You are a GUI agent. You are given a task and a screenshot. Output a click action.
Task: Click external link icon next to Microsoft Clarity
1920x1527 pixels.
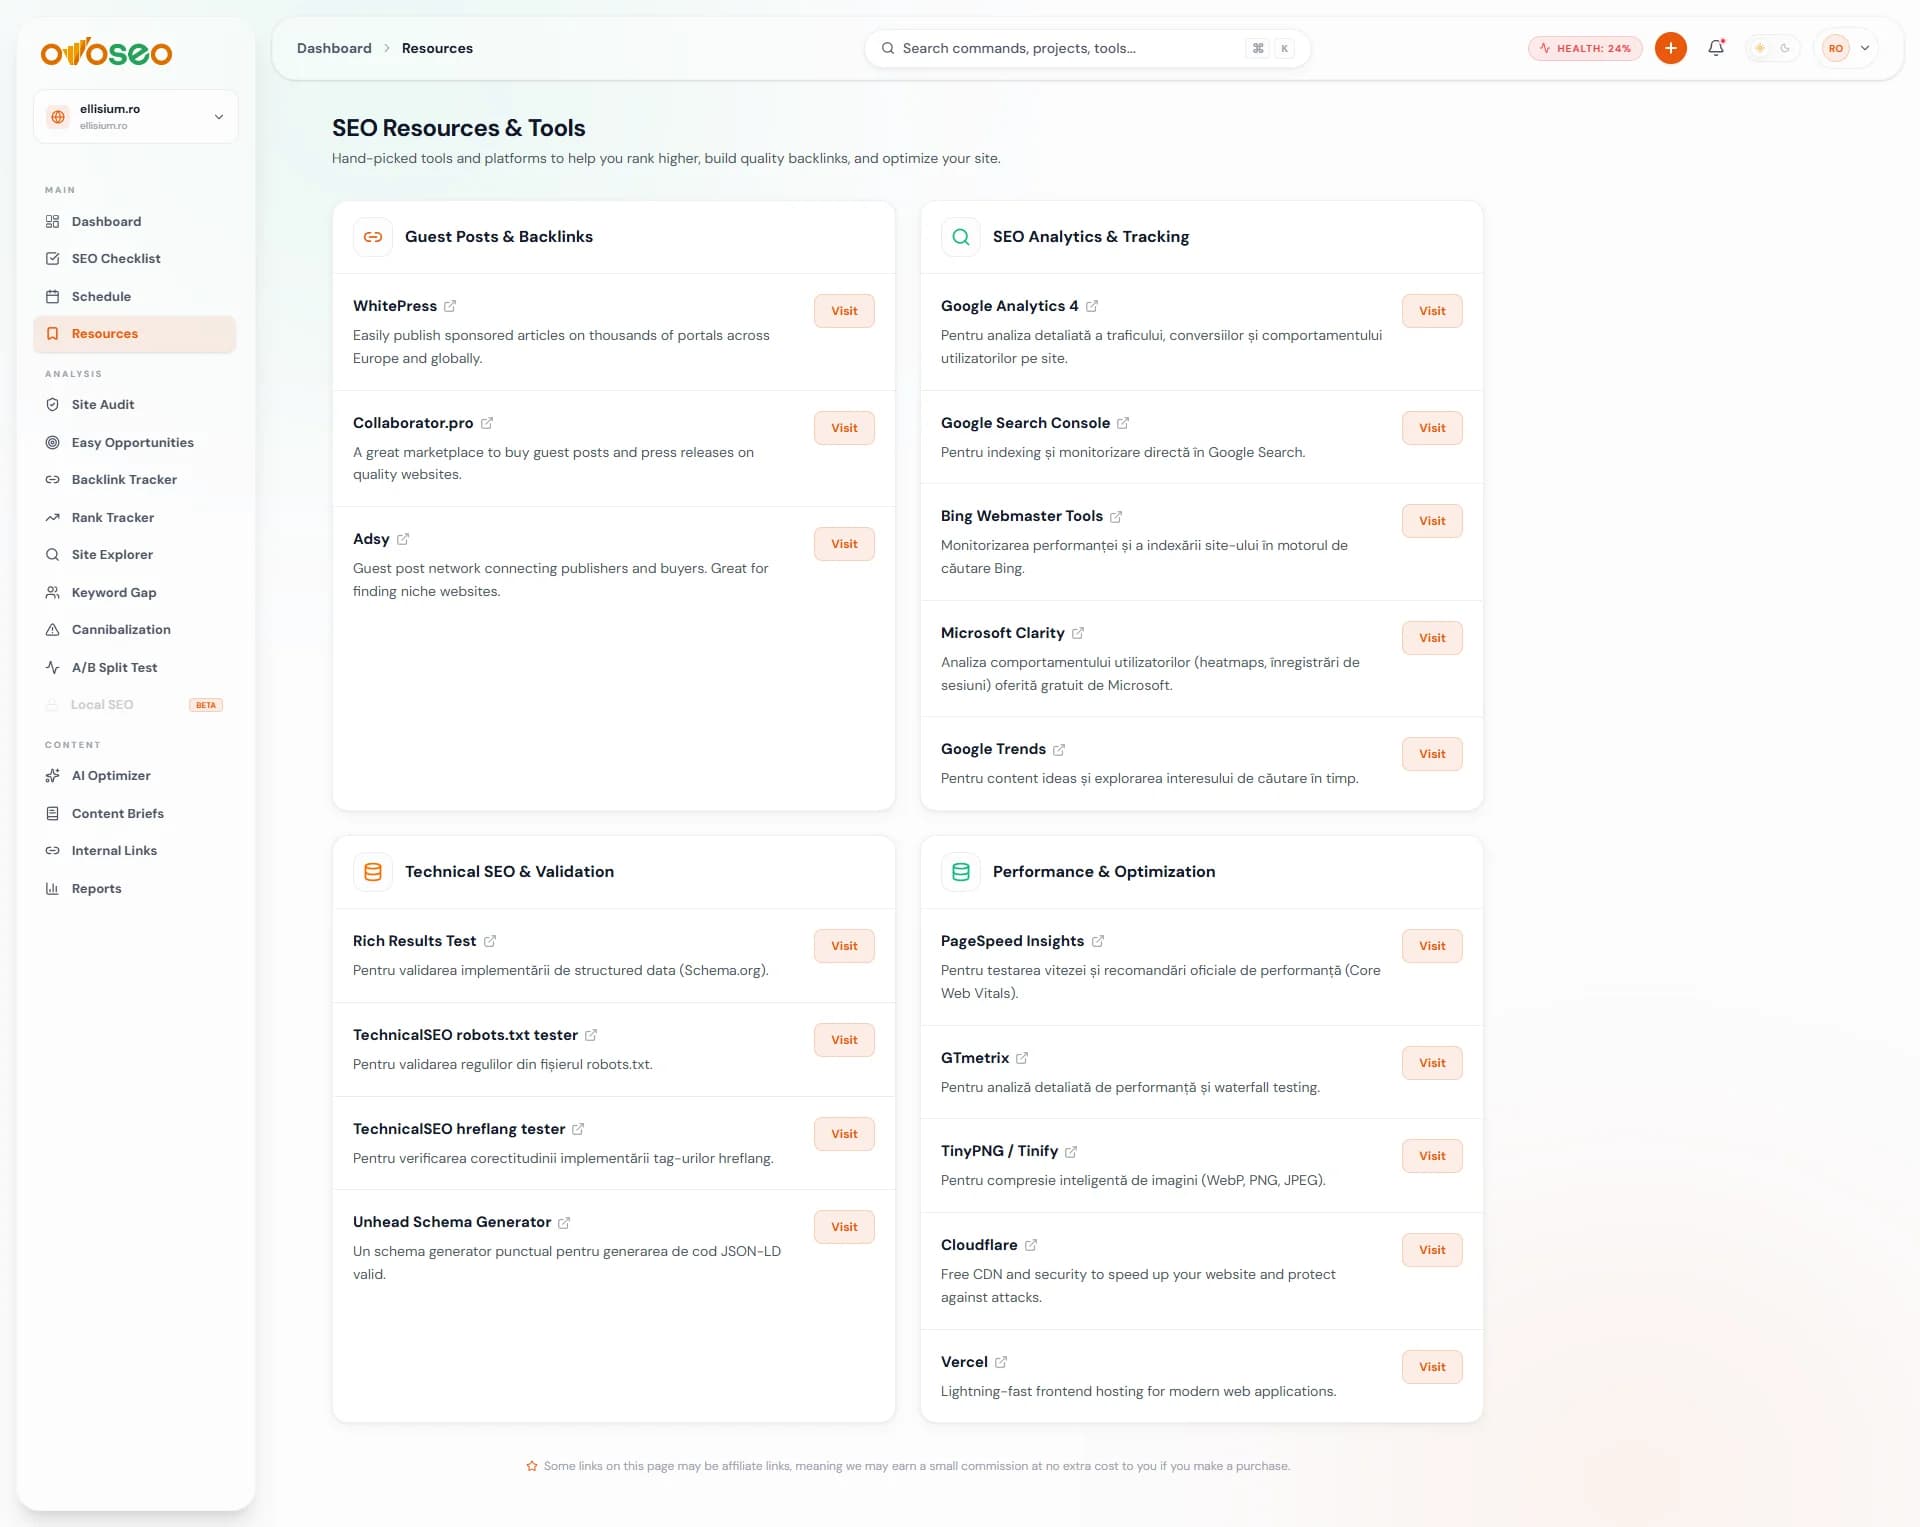[x=1078, y=633]
